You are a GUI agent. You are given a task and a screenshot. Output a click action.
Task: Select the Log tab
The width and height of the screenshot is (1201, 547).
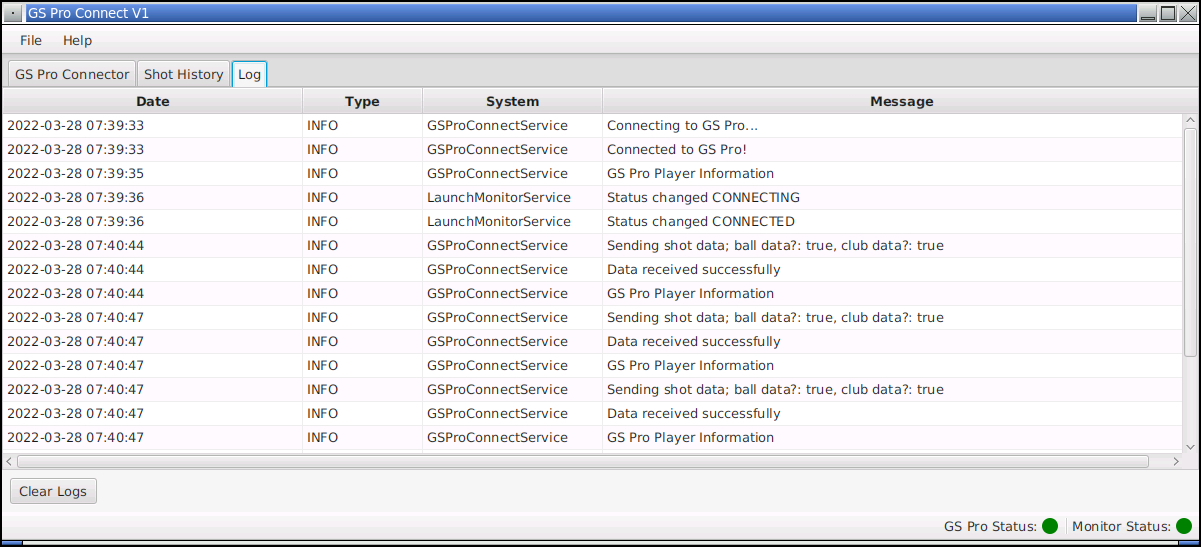[x=249, y=74]
